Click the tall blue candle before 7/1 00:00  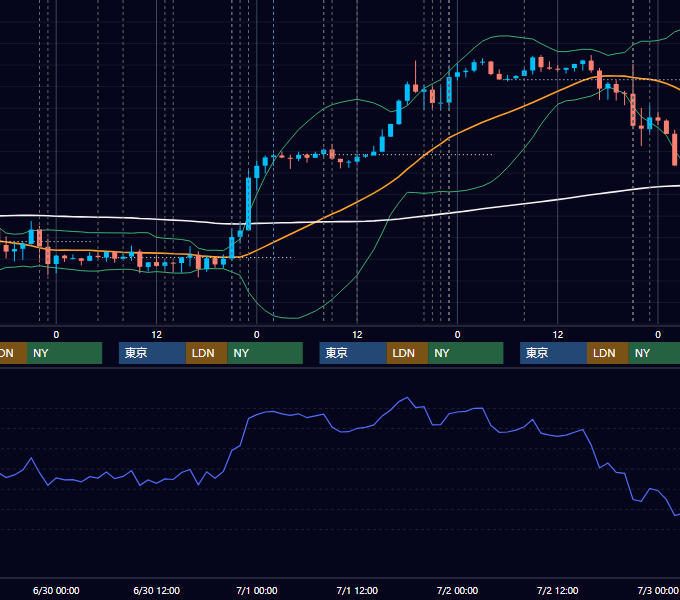(248, 204)
